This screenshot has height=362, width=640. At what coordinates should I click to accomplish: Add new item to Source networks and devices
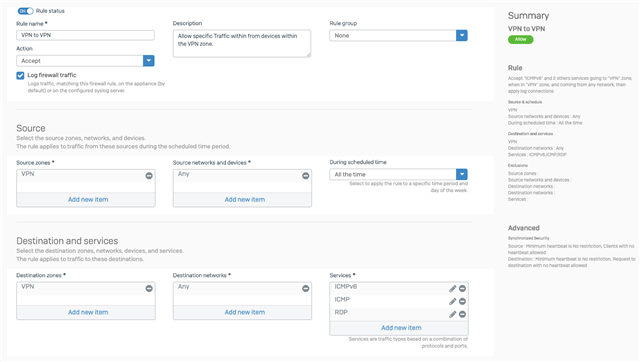coord(244,200)
